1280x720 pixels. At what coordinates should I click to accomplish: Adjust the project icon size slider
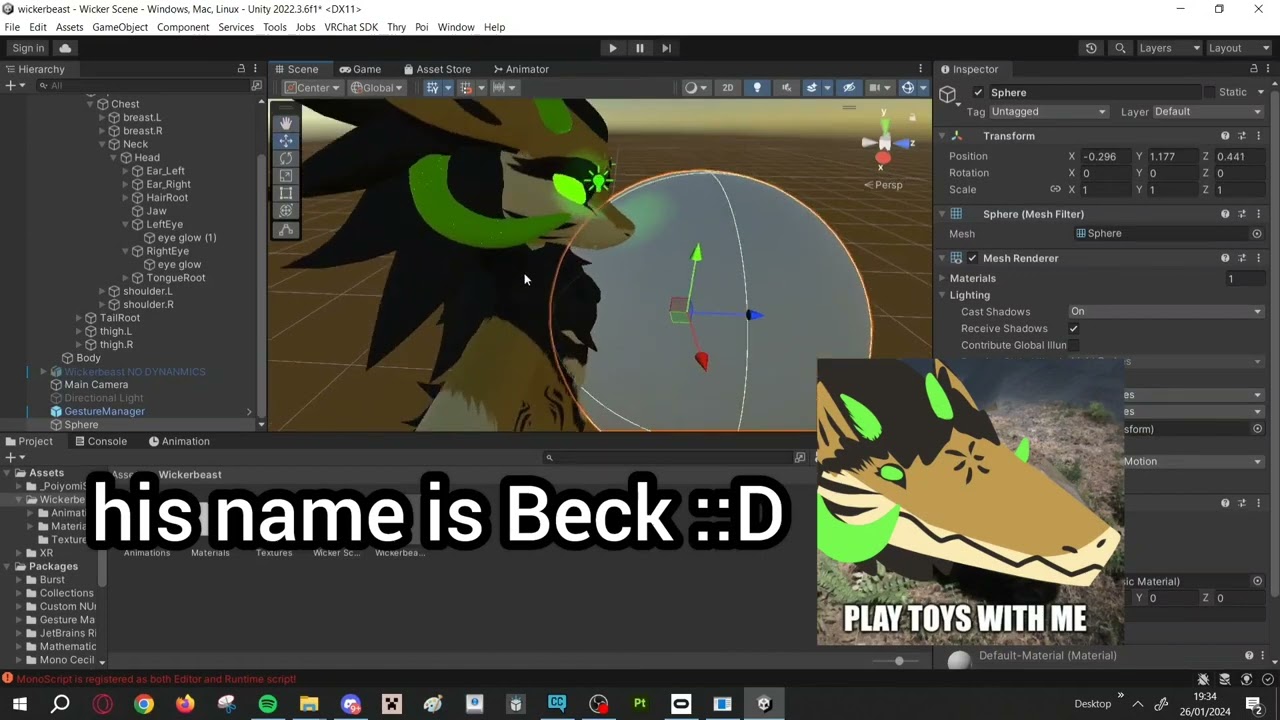pos(897,661)
